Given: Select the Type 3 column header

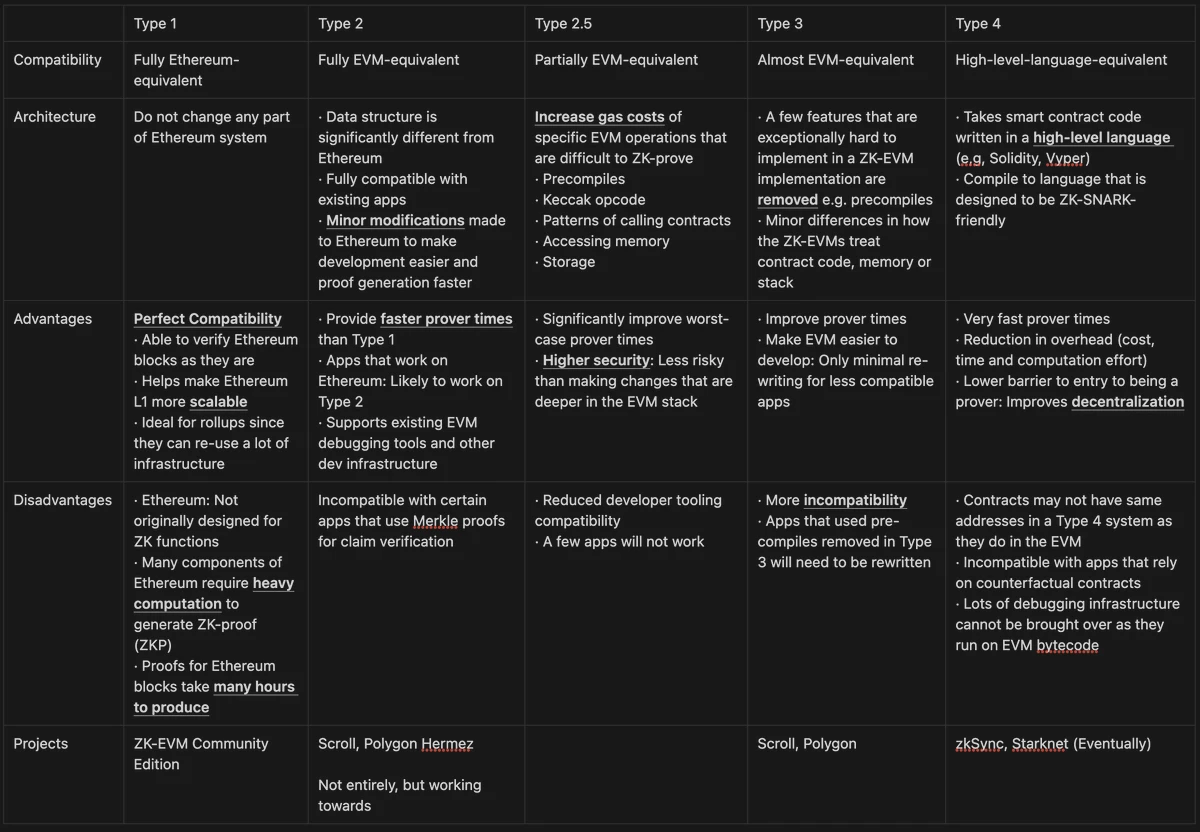Looking at the screenshot, I should tap(780, 23).
